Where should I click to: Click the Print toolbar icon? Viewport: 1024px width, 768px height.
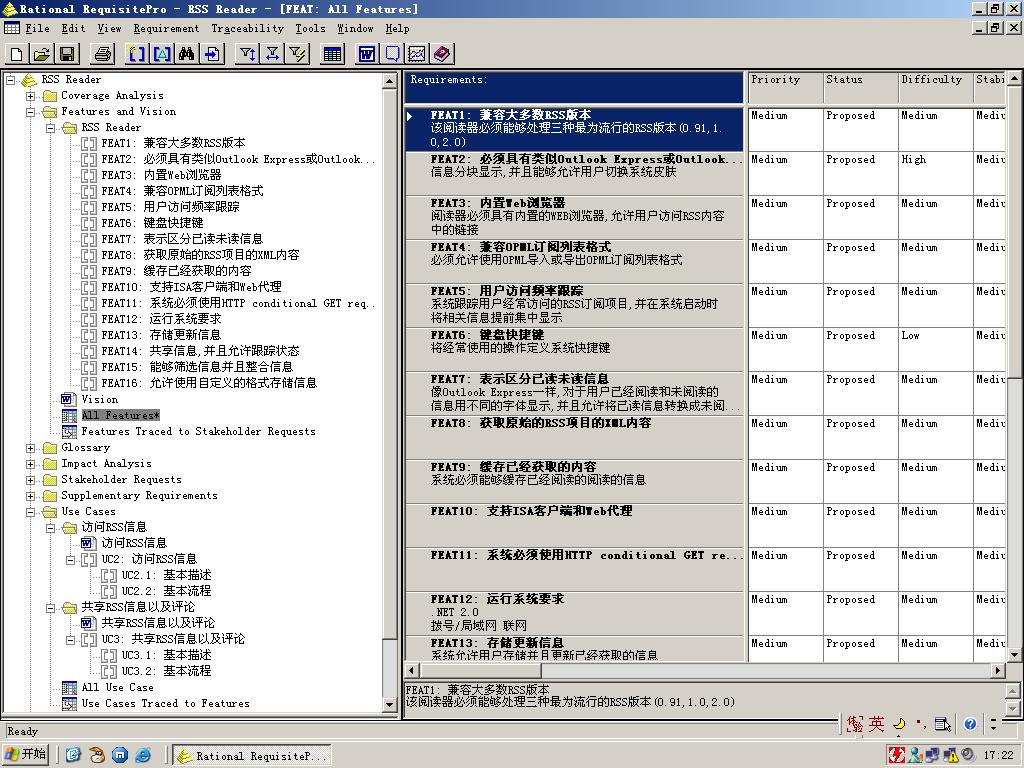[103, 54]
